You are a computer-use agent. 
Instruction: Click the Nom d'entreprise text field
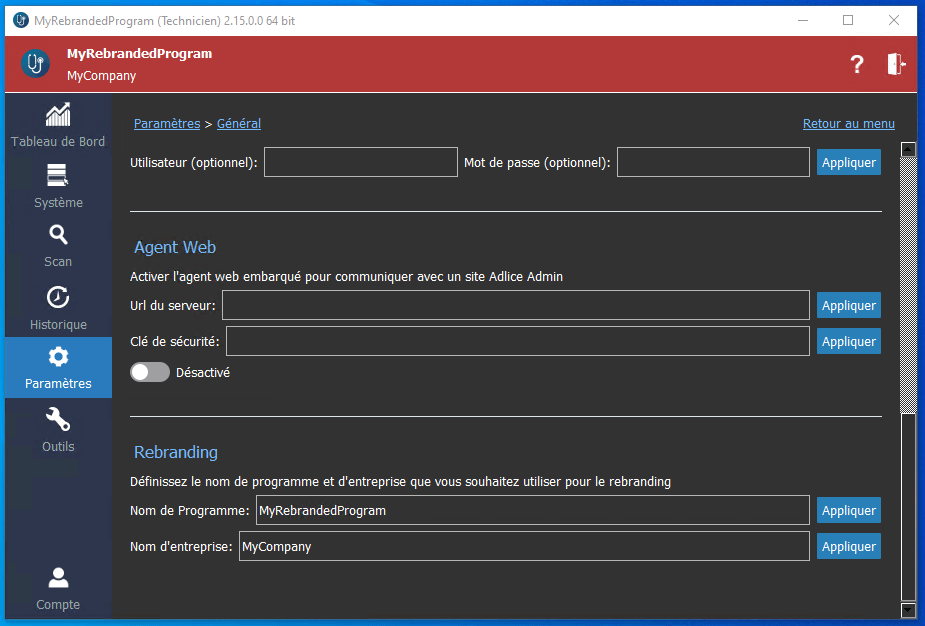click(x=524, y=547)
